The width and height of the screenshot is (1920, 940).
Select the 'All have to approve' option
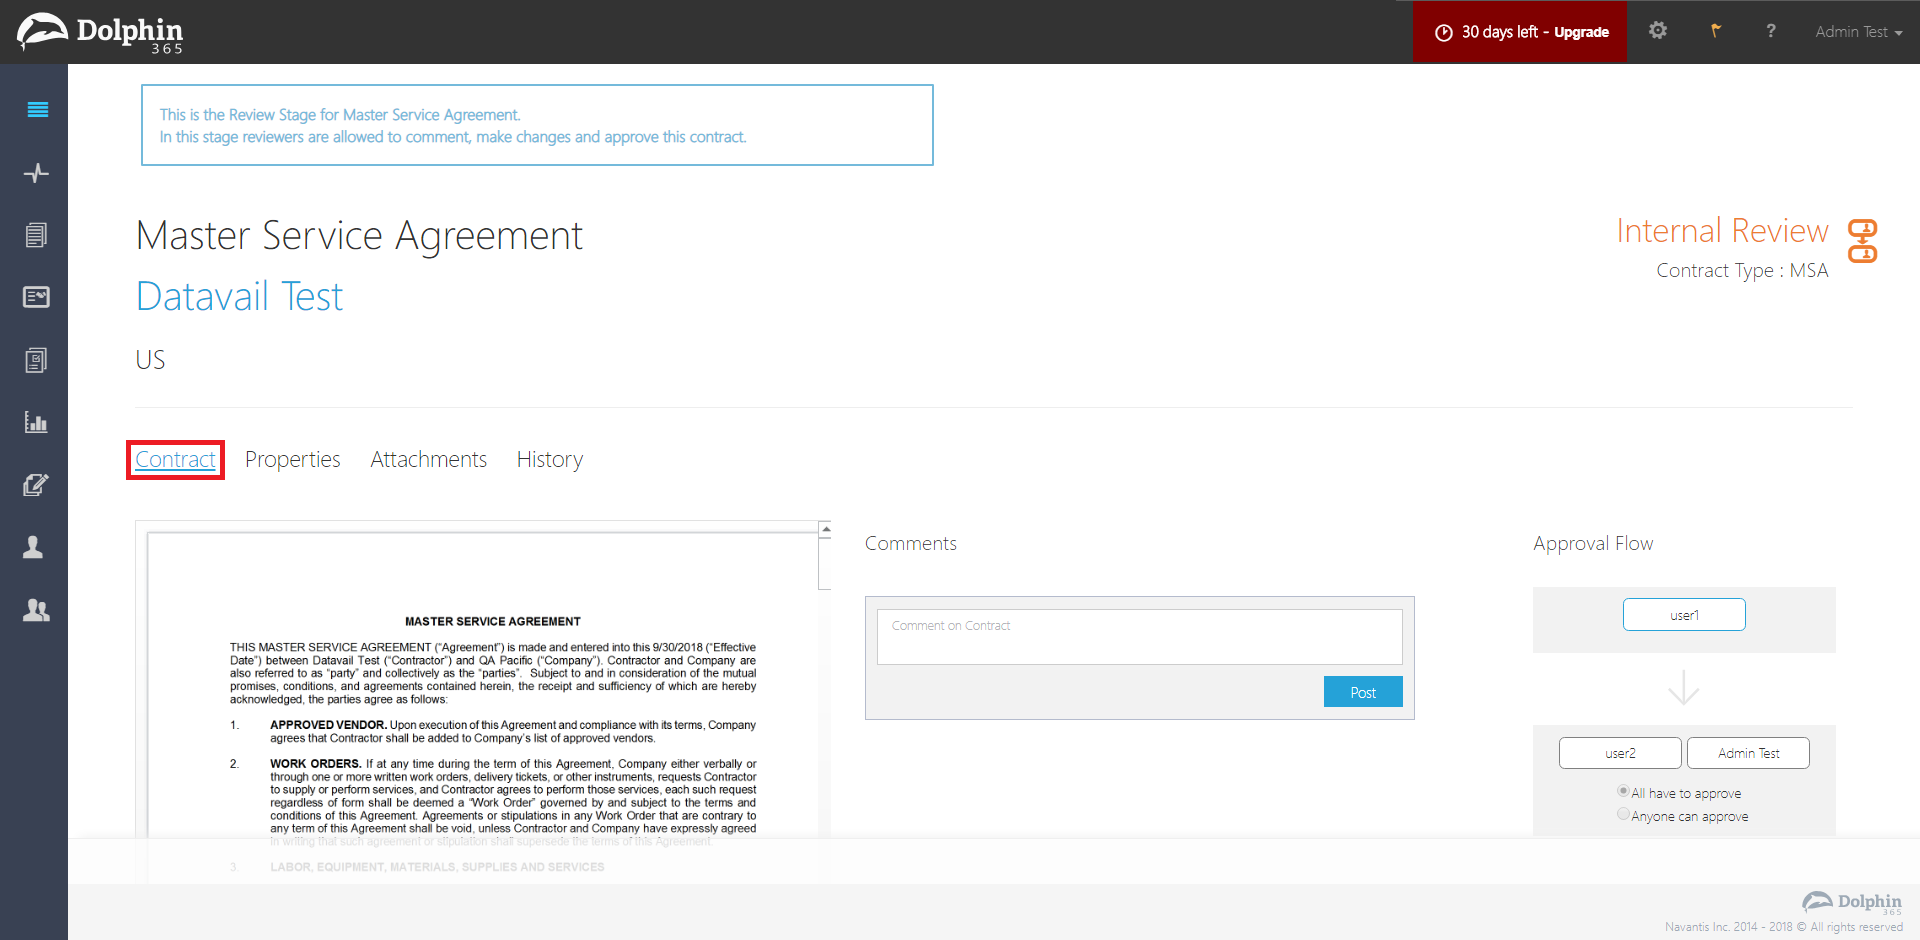click(x=1623, y=791)
